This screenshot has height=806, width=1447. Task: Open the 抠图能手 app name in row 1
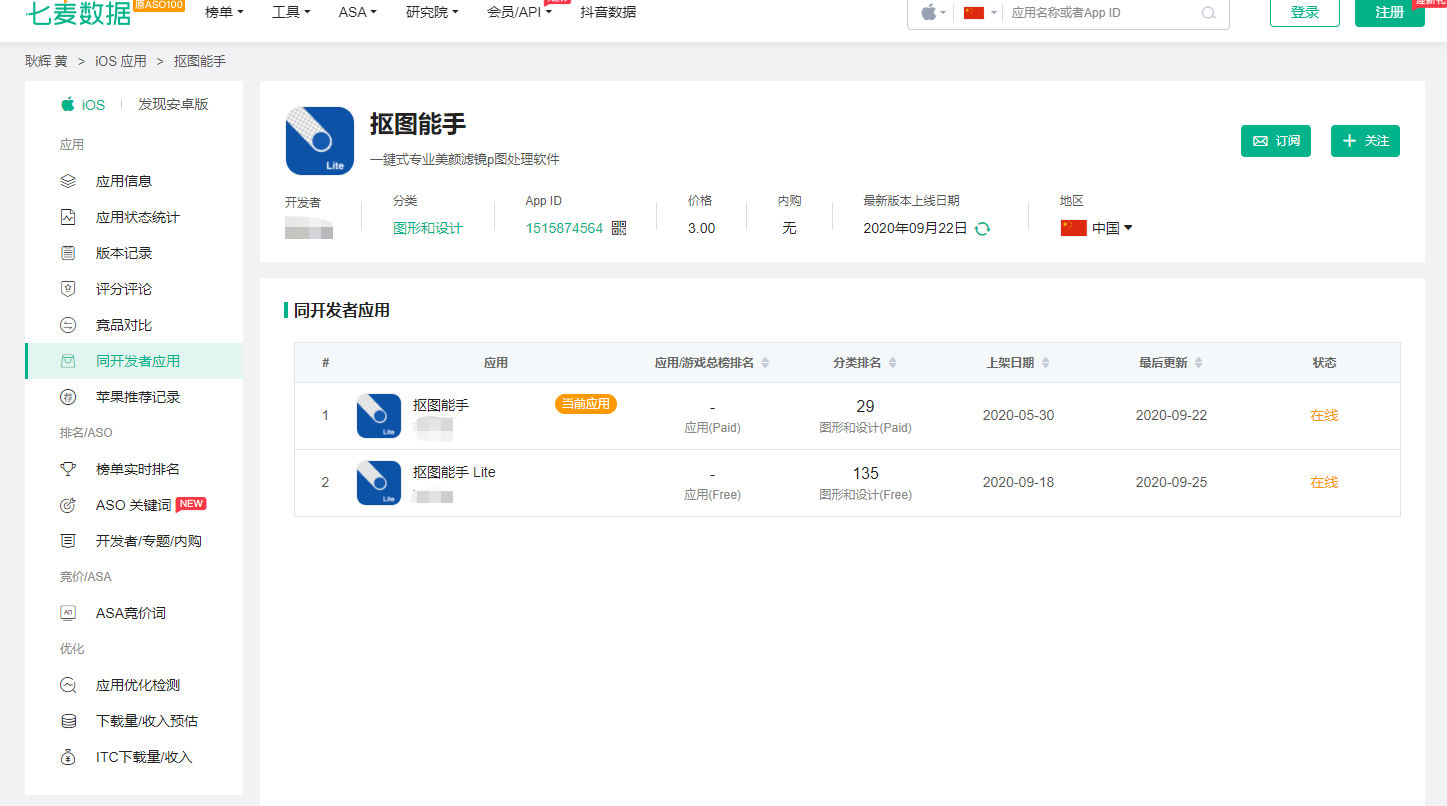pyautogui.click(x=441, y=405)
